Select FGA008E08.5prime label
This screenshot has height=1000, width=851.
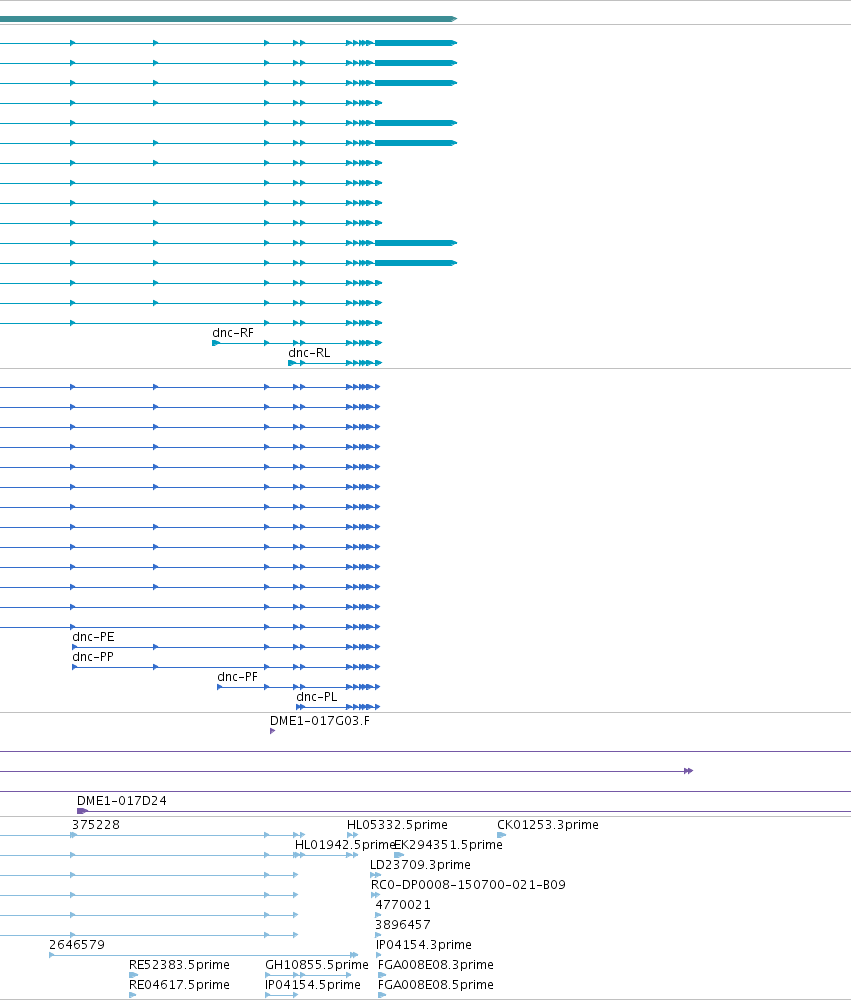[x=436, y=985]
